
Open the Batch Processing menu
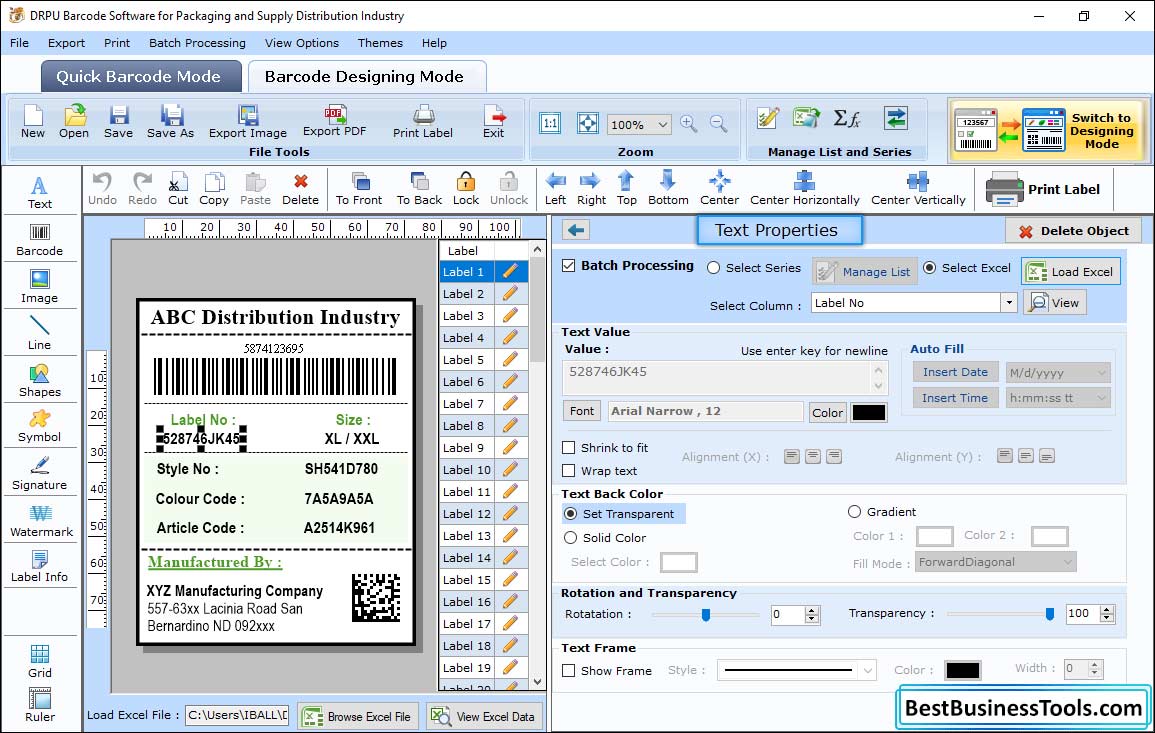point(197,43)
